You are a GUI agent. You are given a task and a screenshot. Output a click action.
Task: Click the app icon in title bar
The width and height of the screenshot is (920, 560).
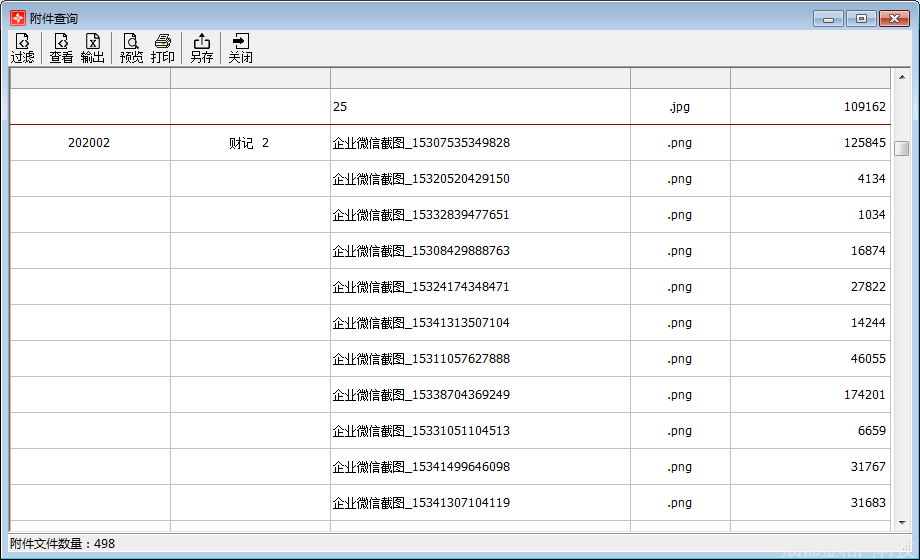click(17, 18)
